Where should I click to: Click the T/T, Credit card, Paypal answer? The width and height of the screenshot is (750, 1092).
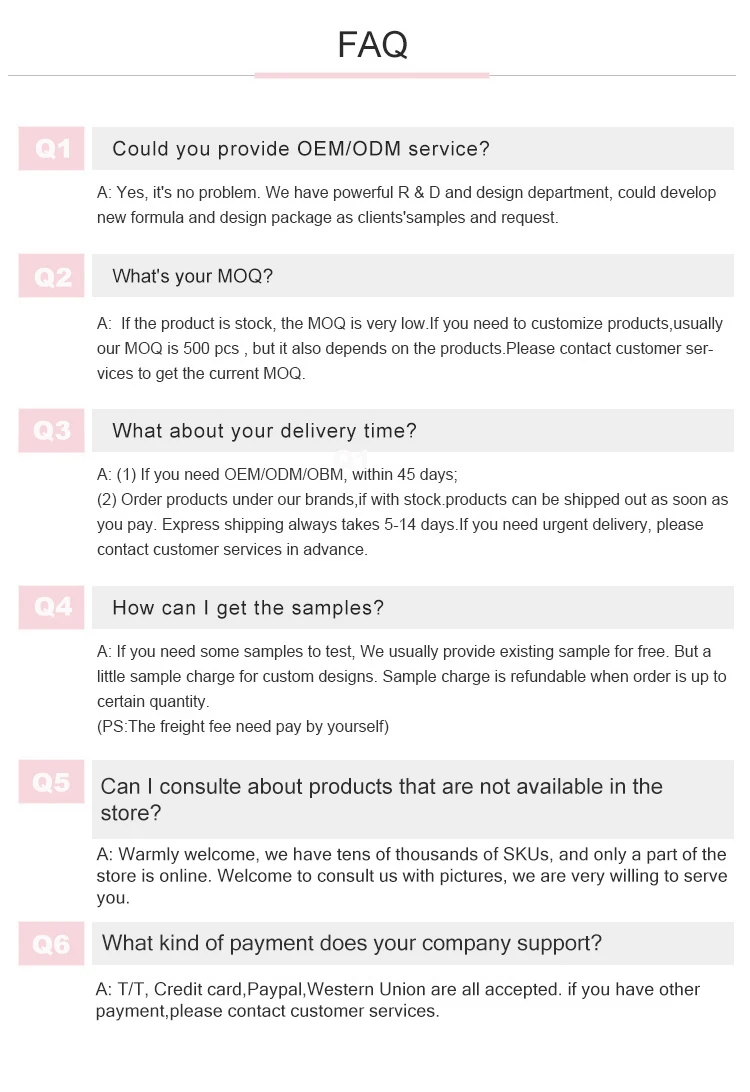click(x=398, y=1000)
